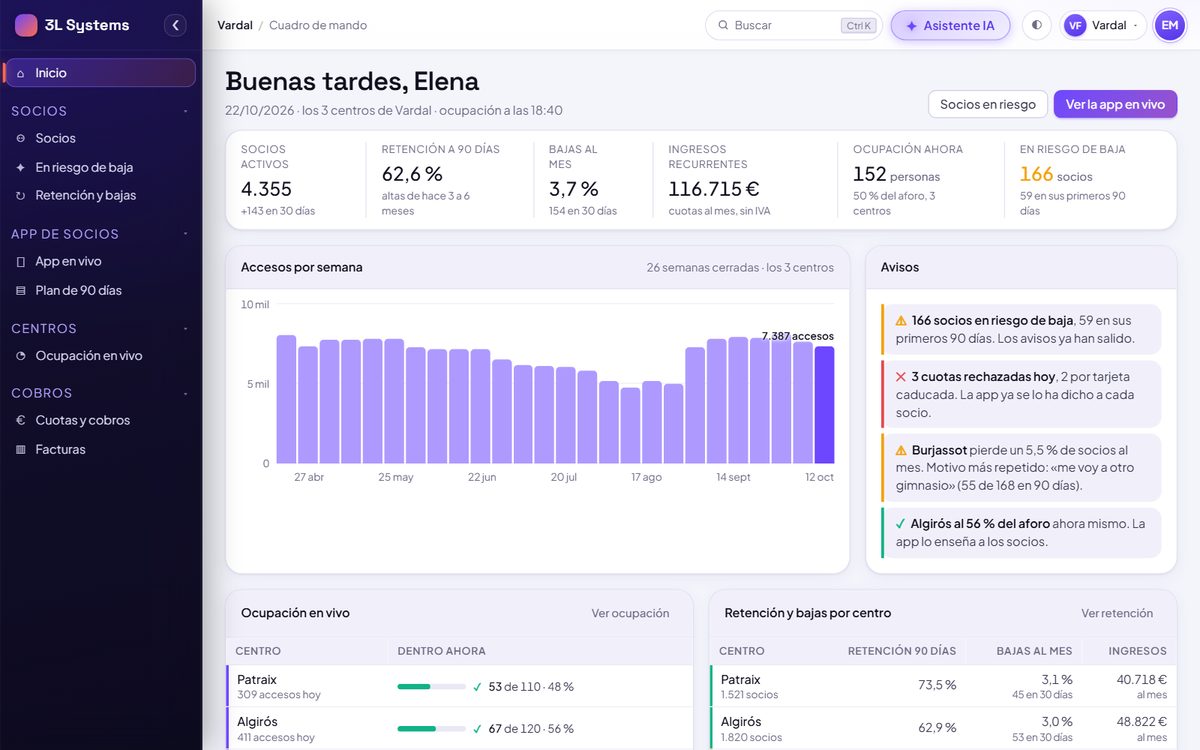Click the Socios en riesgo button
Image resolution: width=1200 pixels, height=750 pixels.
pos(988,104)
